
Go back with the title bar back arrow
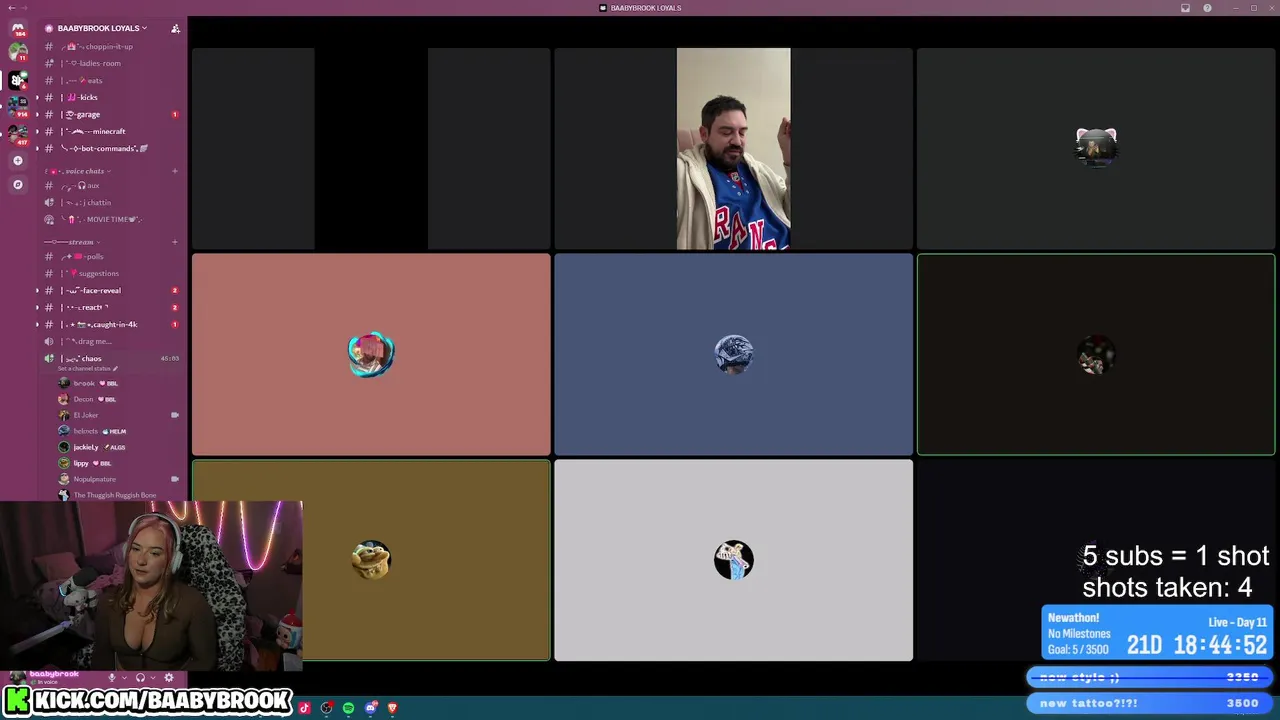[x=11, y=8]
